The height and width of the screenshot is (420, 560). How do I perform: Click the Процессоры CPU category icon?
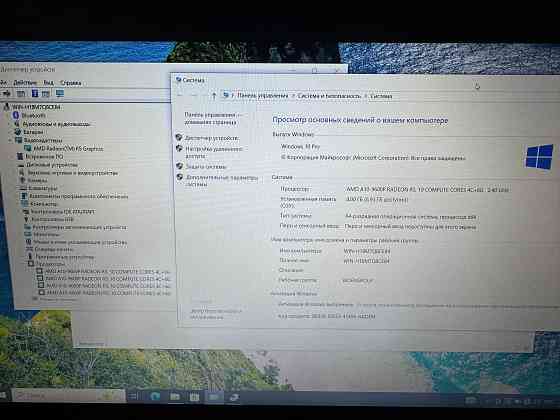coord(31,264)
